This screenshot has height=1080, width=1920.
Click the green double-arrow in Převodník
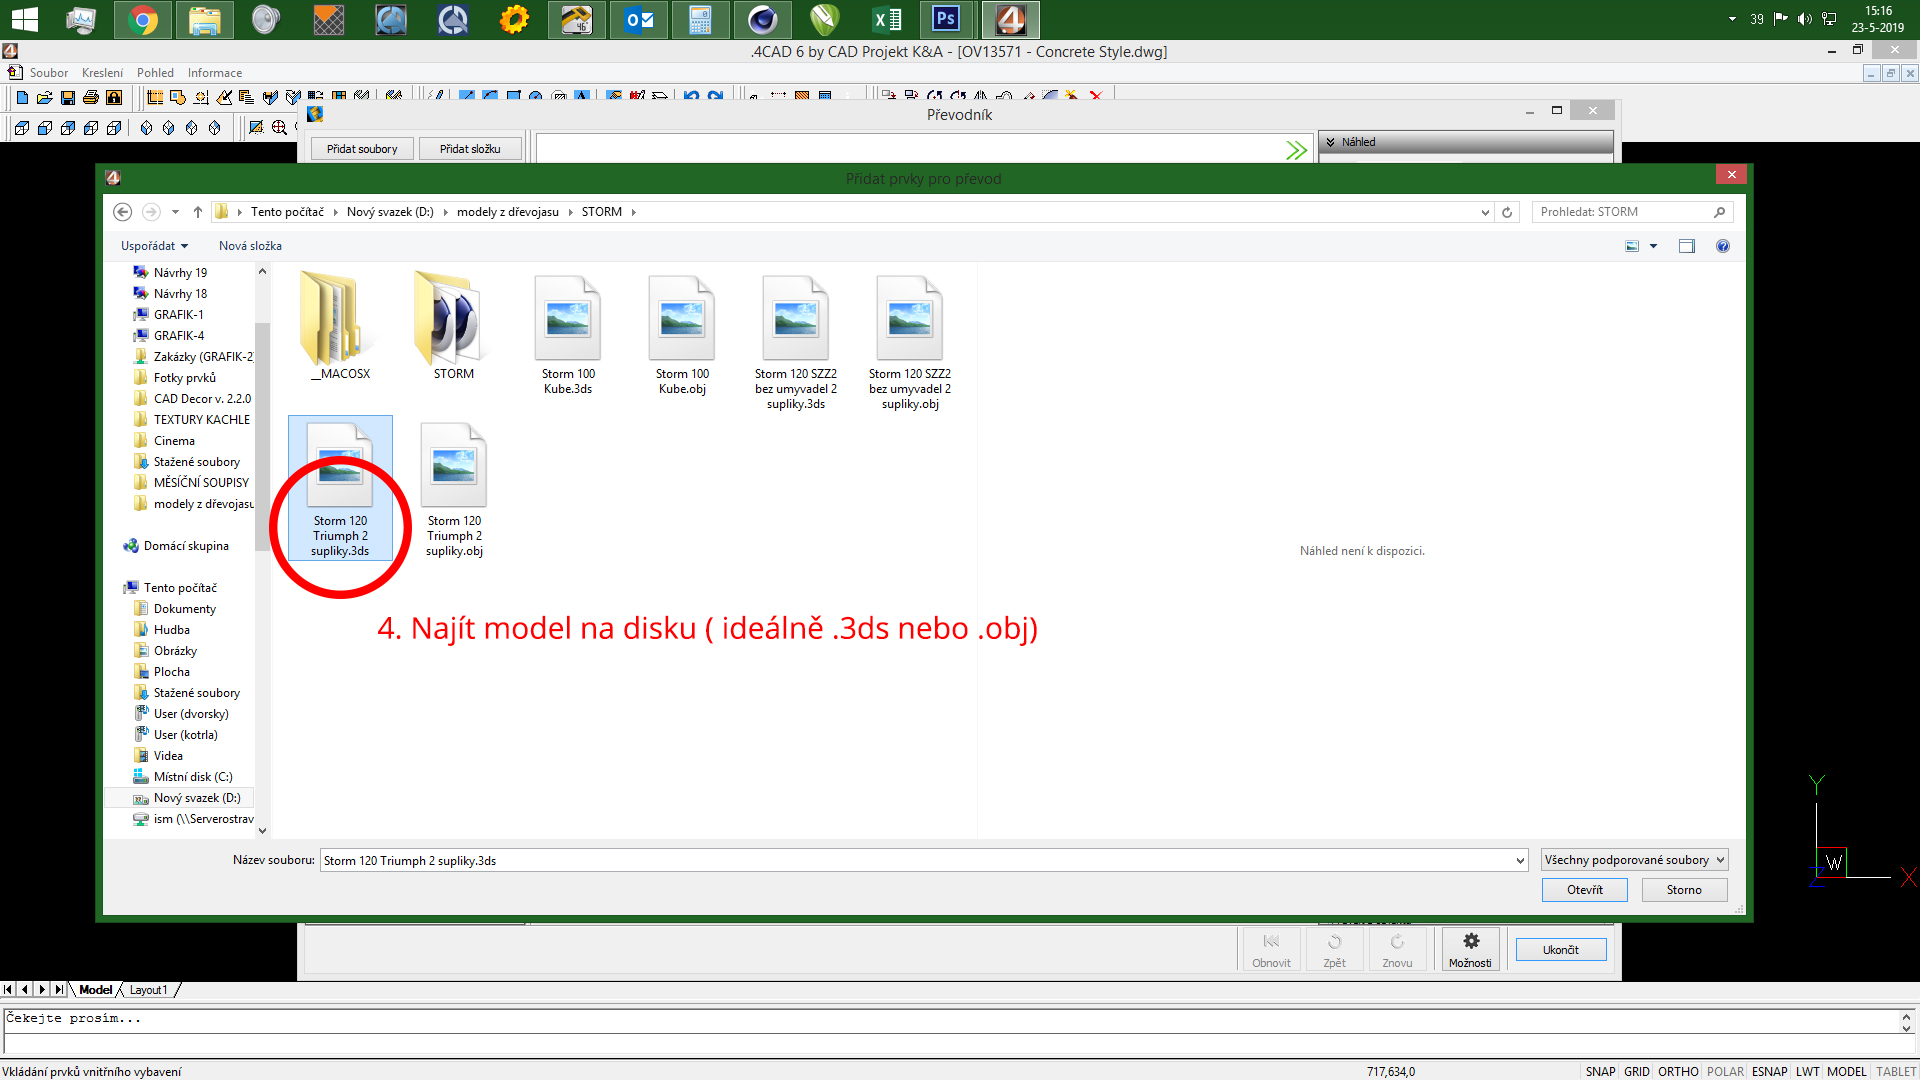pyautogui.click(x=1296, y=150)
